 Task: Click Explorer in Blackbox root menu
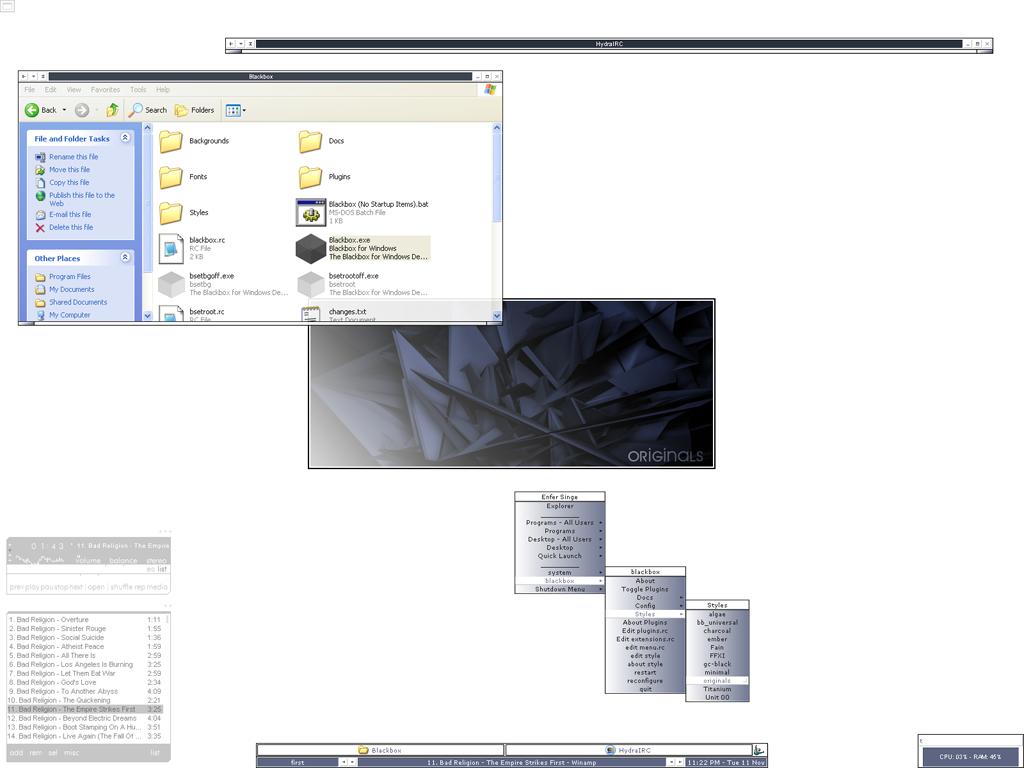pos(560,506)
